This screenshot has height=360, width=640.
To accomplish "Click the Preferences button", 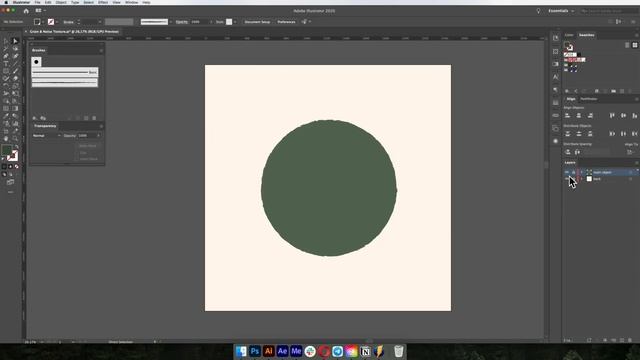I will (286, 22).
